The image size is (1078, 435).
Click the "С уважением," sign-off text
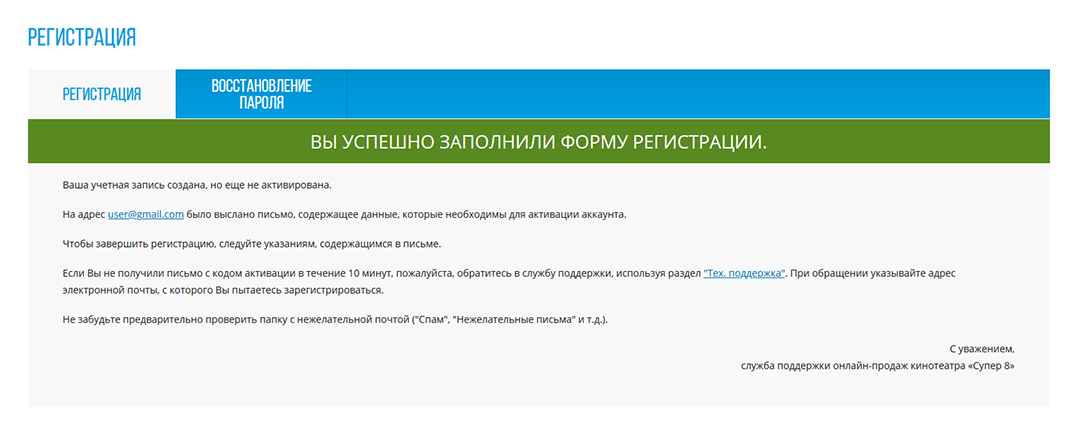pyautogui.click(x=982, y=349)
